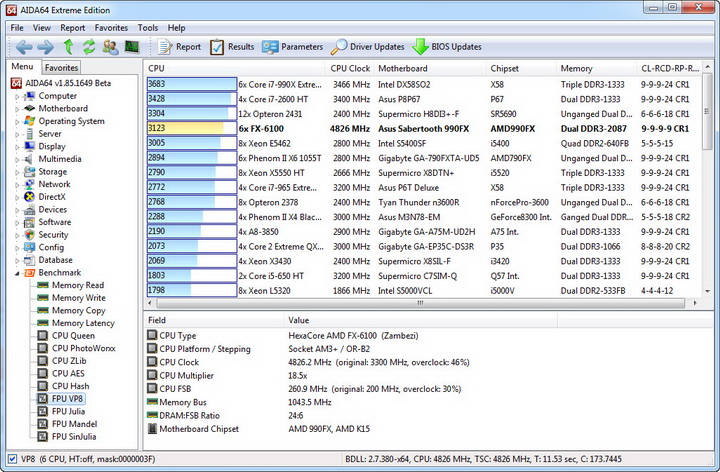Click the horizontal scrollbar under the results list
Viewport: 720px width, 472px height.
420,303
